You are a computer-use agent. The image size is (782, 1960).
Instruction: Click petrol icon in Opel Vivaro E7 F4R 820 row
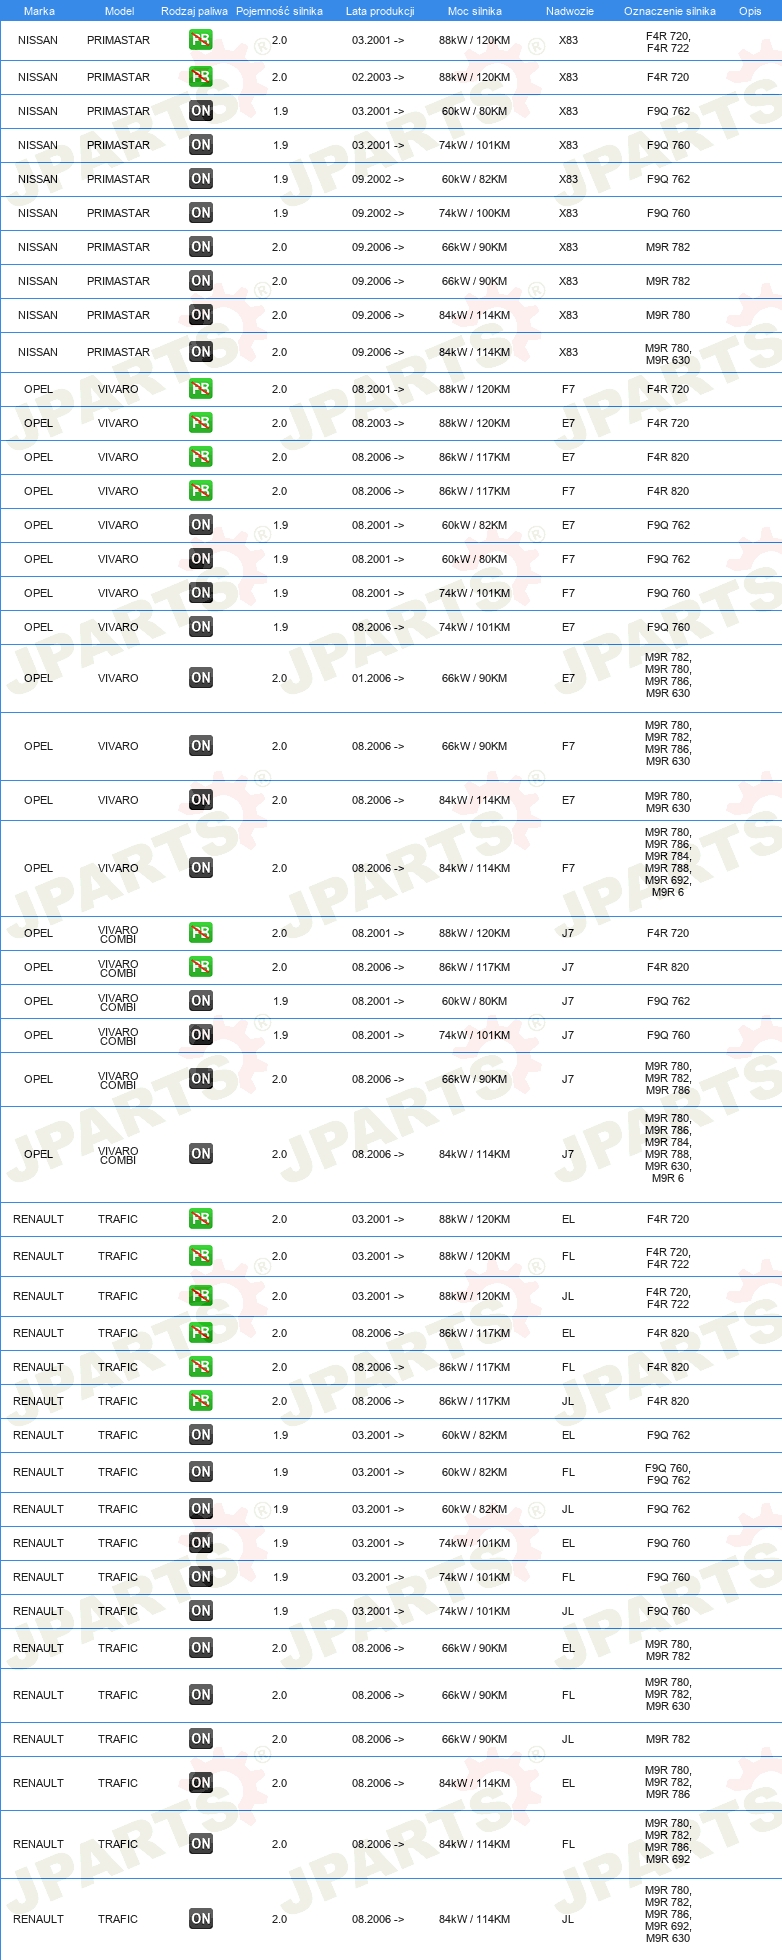point(201,457)
